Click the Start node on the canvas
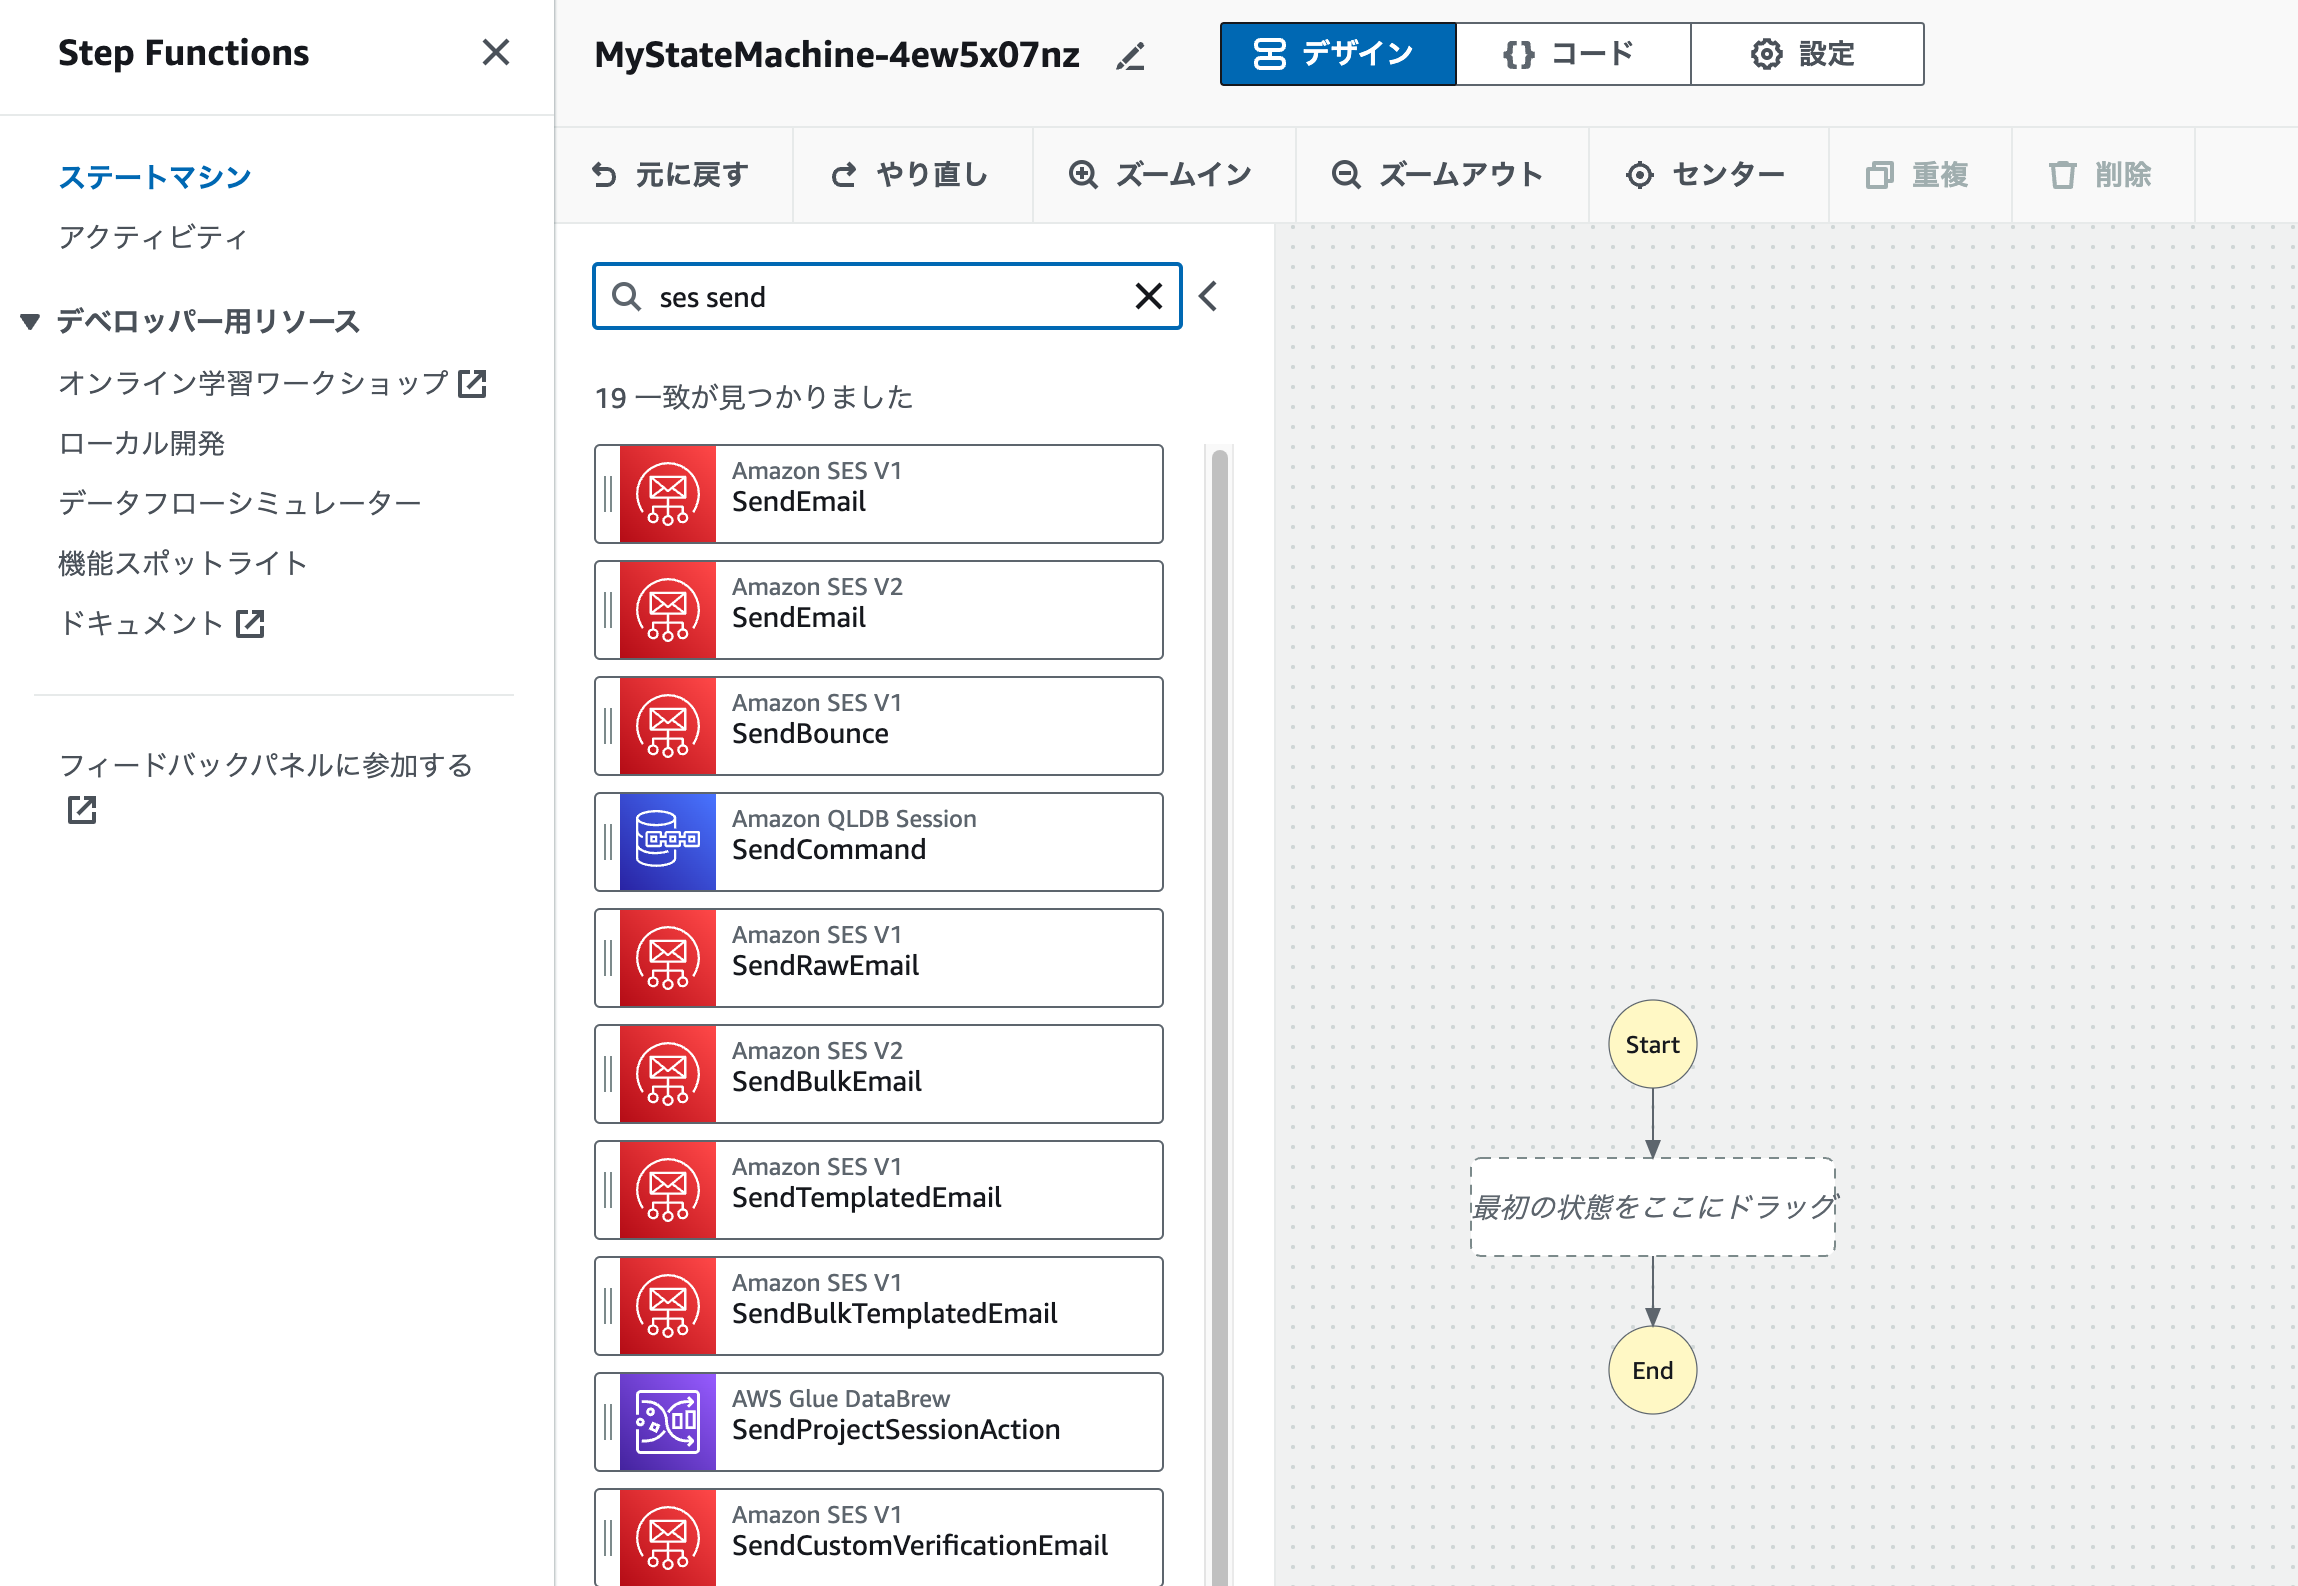 tap(1652, 1044)
